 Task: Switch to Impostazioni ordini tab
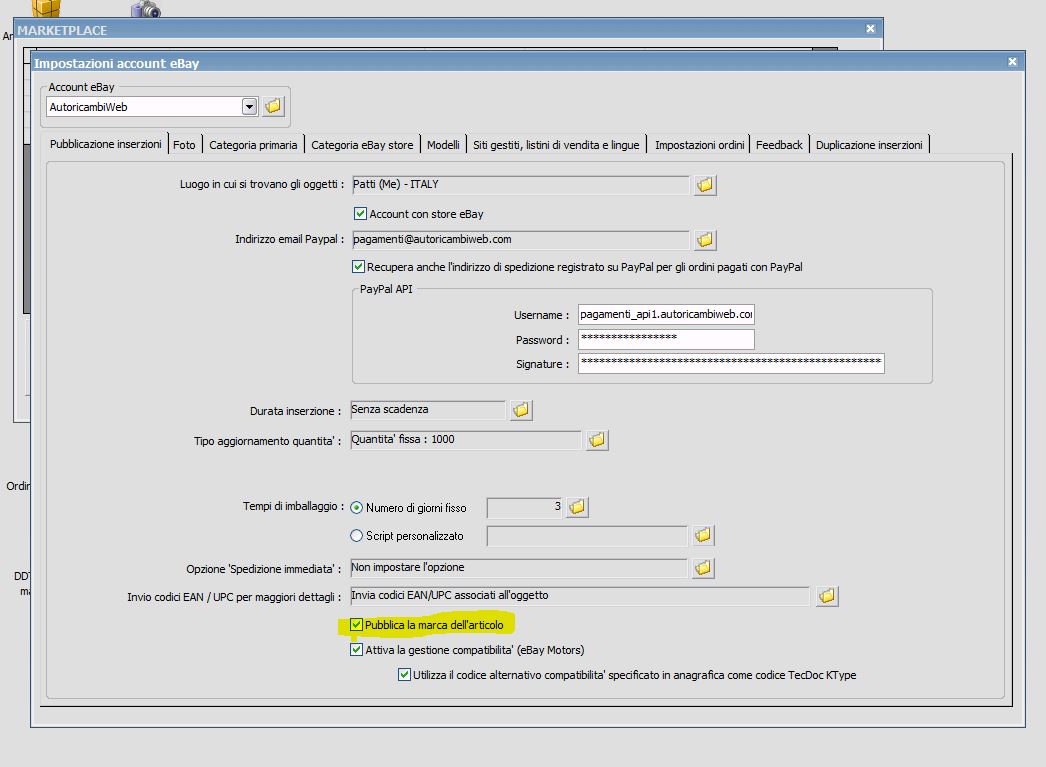pyautogui.click(x=699, y=145)
